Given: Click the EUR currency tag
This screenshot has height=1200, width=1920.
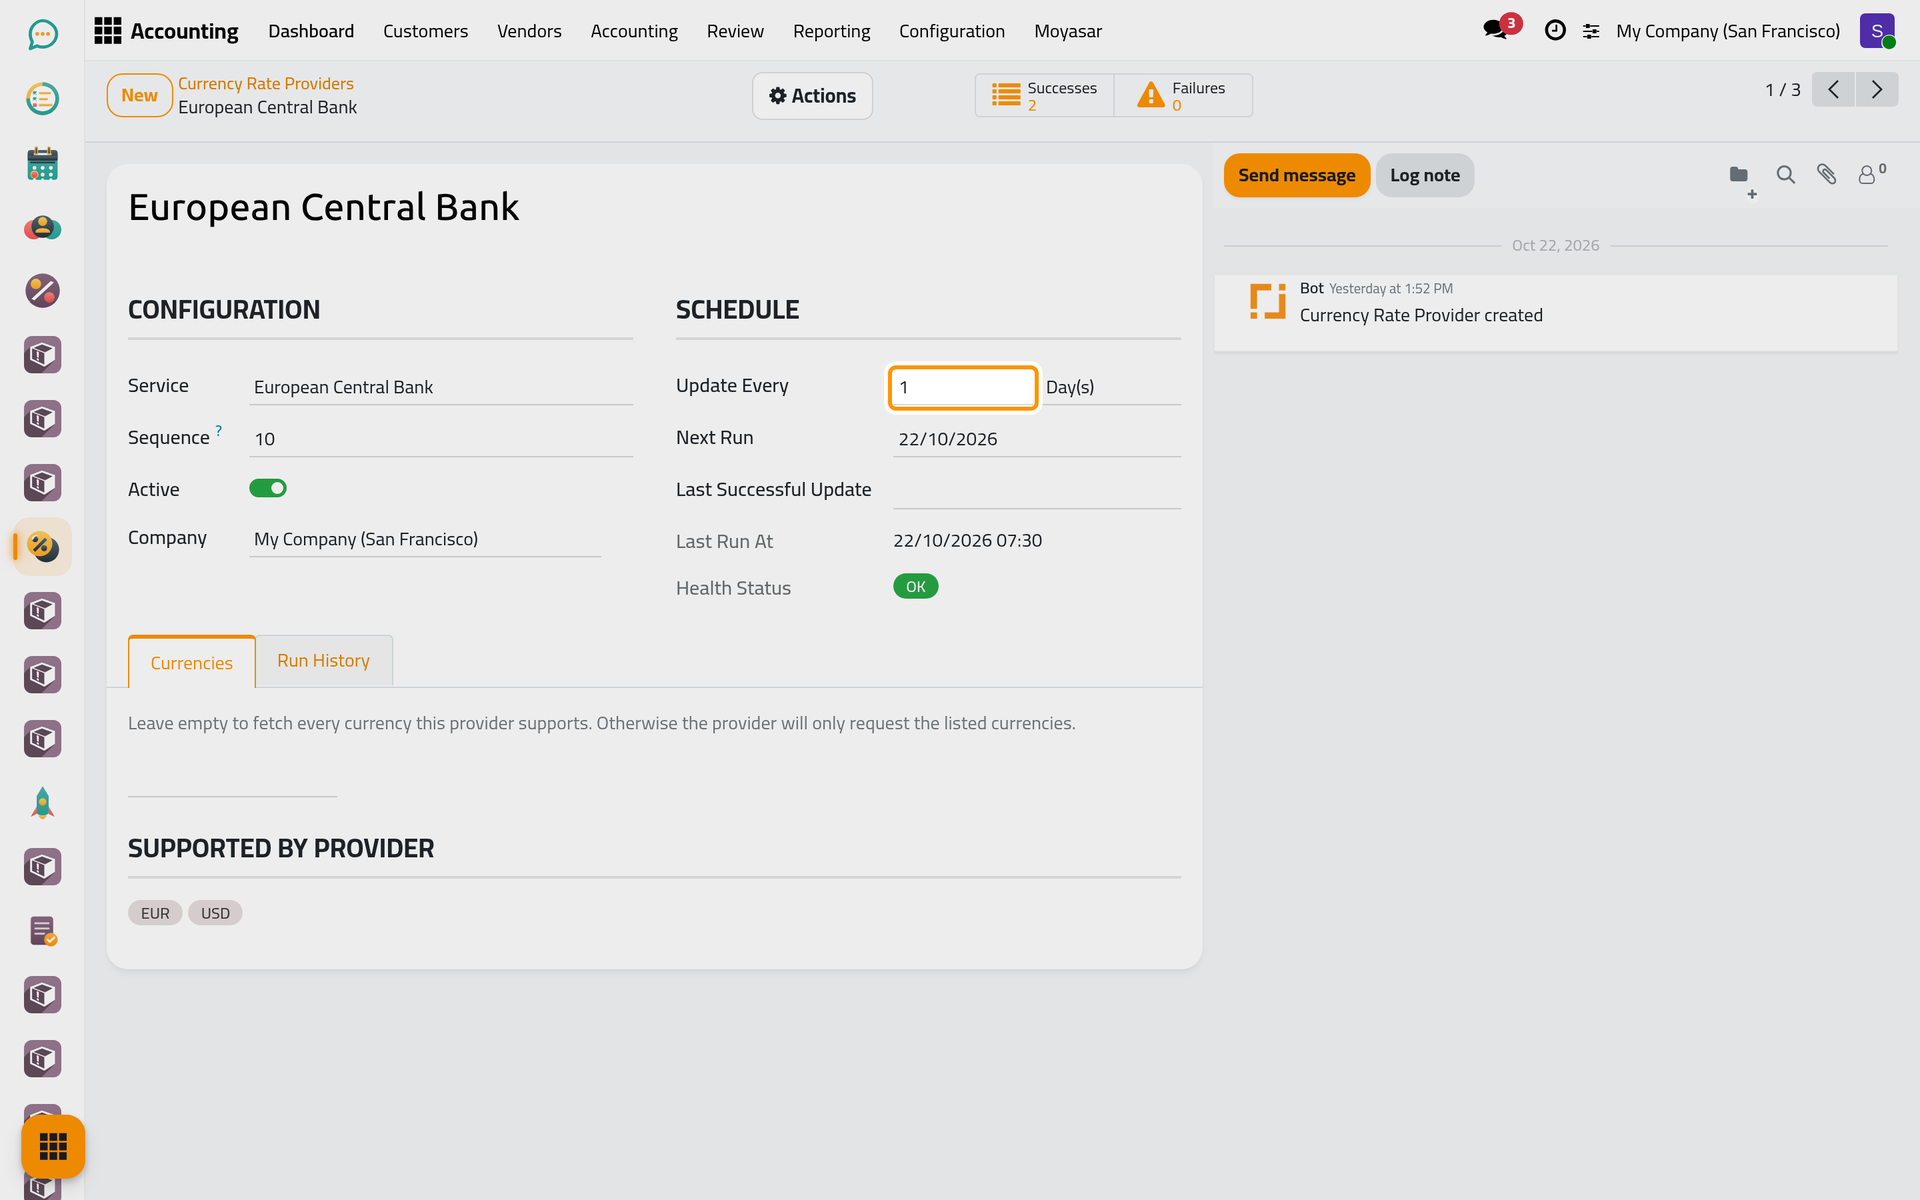Looking at the screenshot, I should (x=155, y=913).
